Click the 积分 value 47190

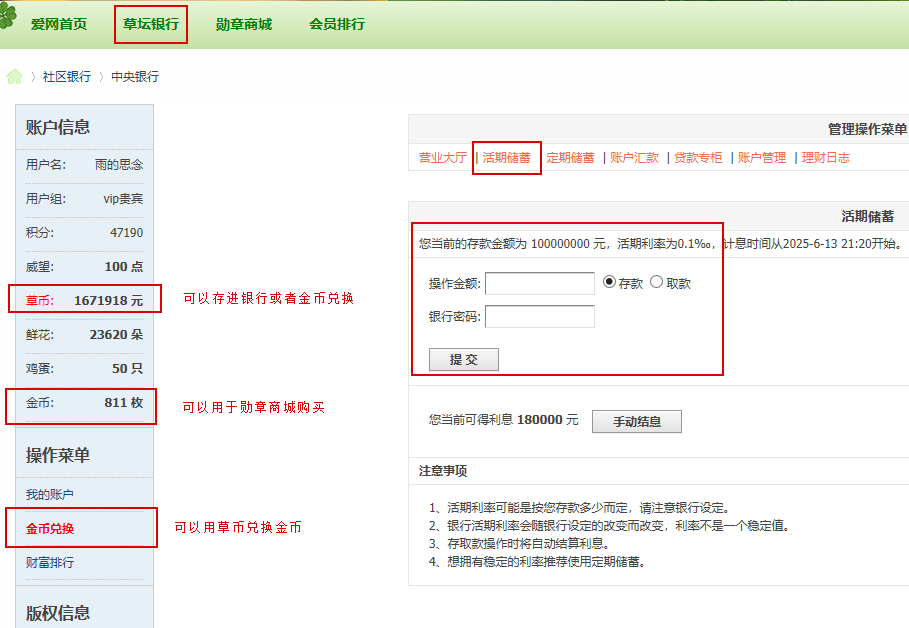[x=126, y=233]
